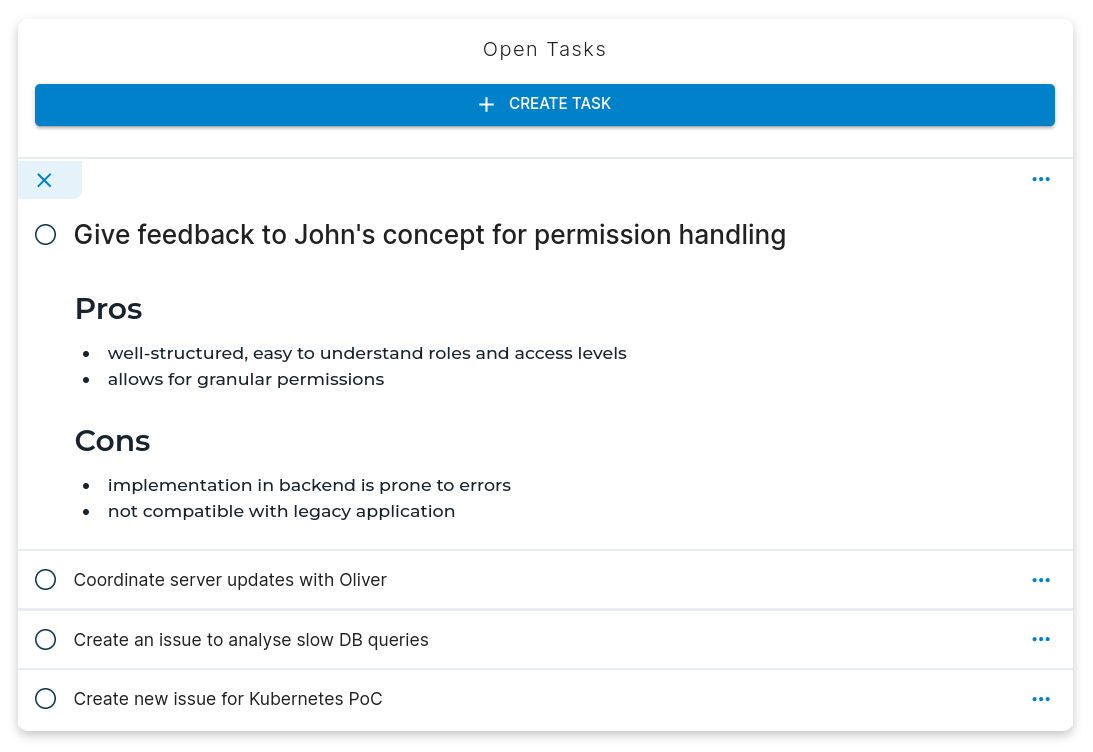Screen dimensions: 1093x752
Task: Click the Open Tasks heading
Action: click(x=545, y=49)
